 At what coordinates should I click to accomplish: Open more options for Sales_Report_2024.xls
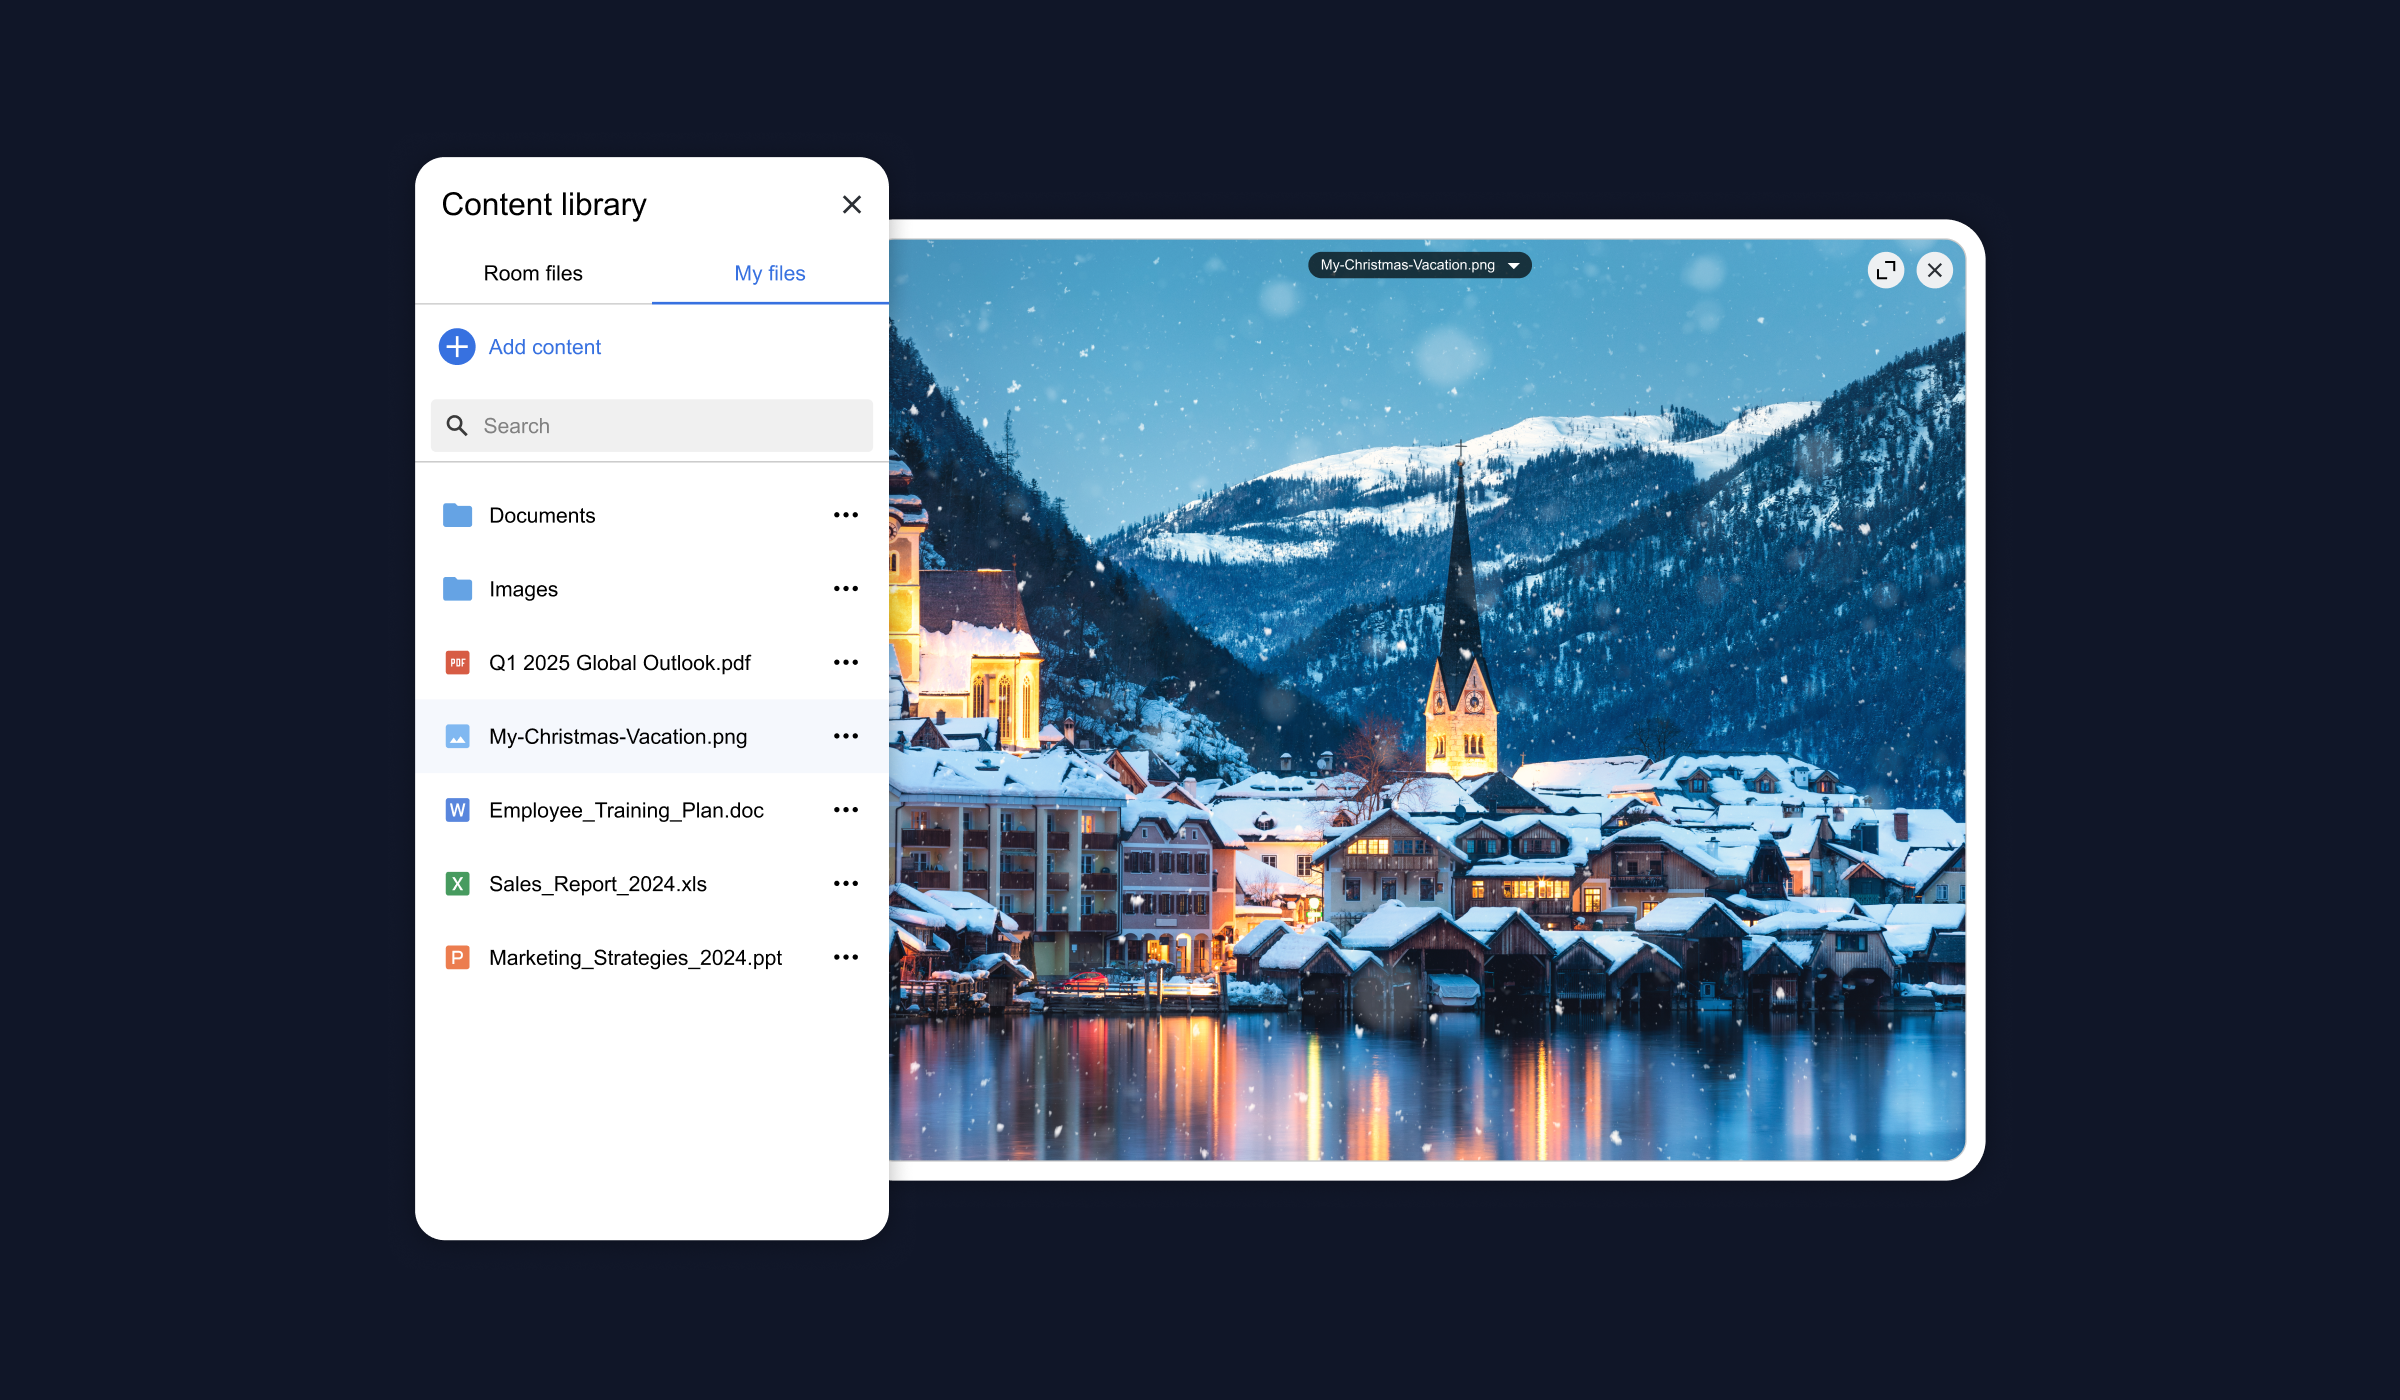(846, 884)
